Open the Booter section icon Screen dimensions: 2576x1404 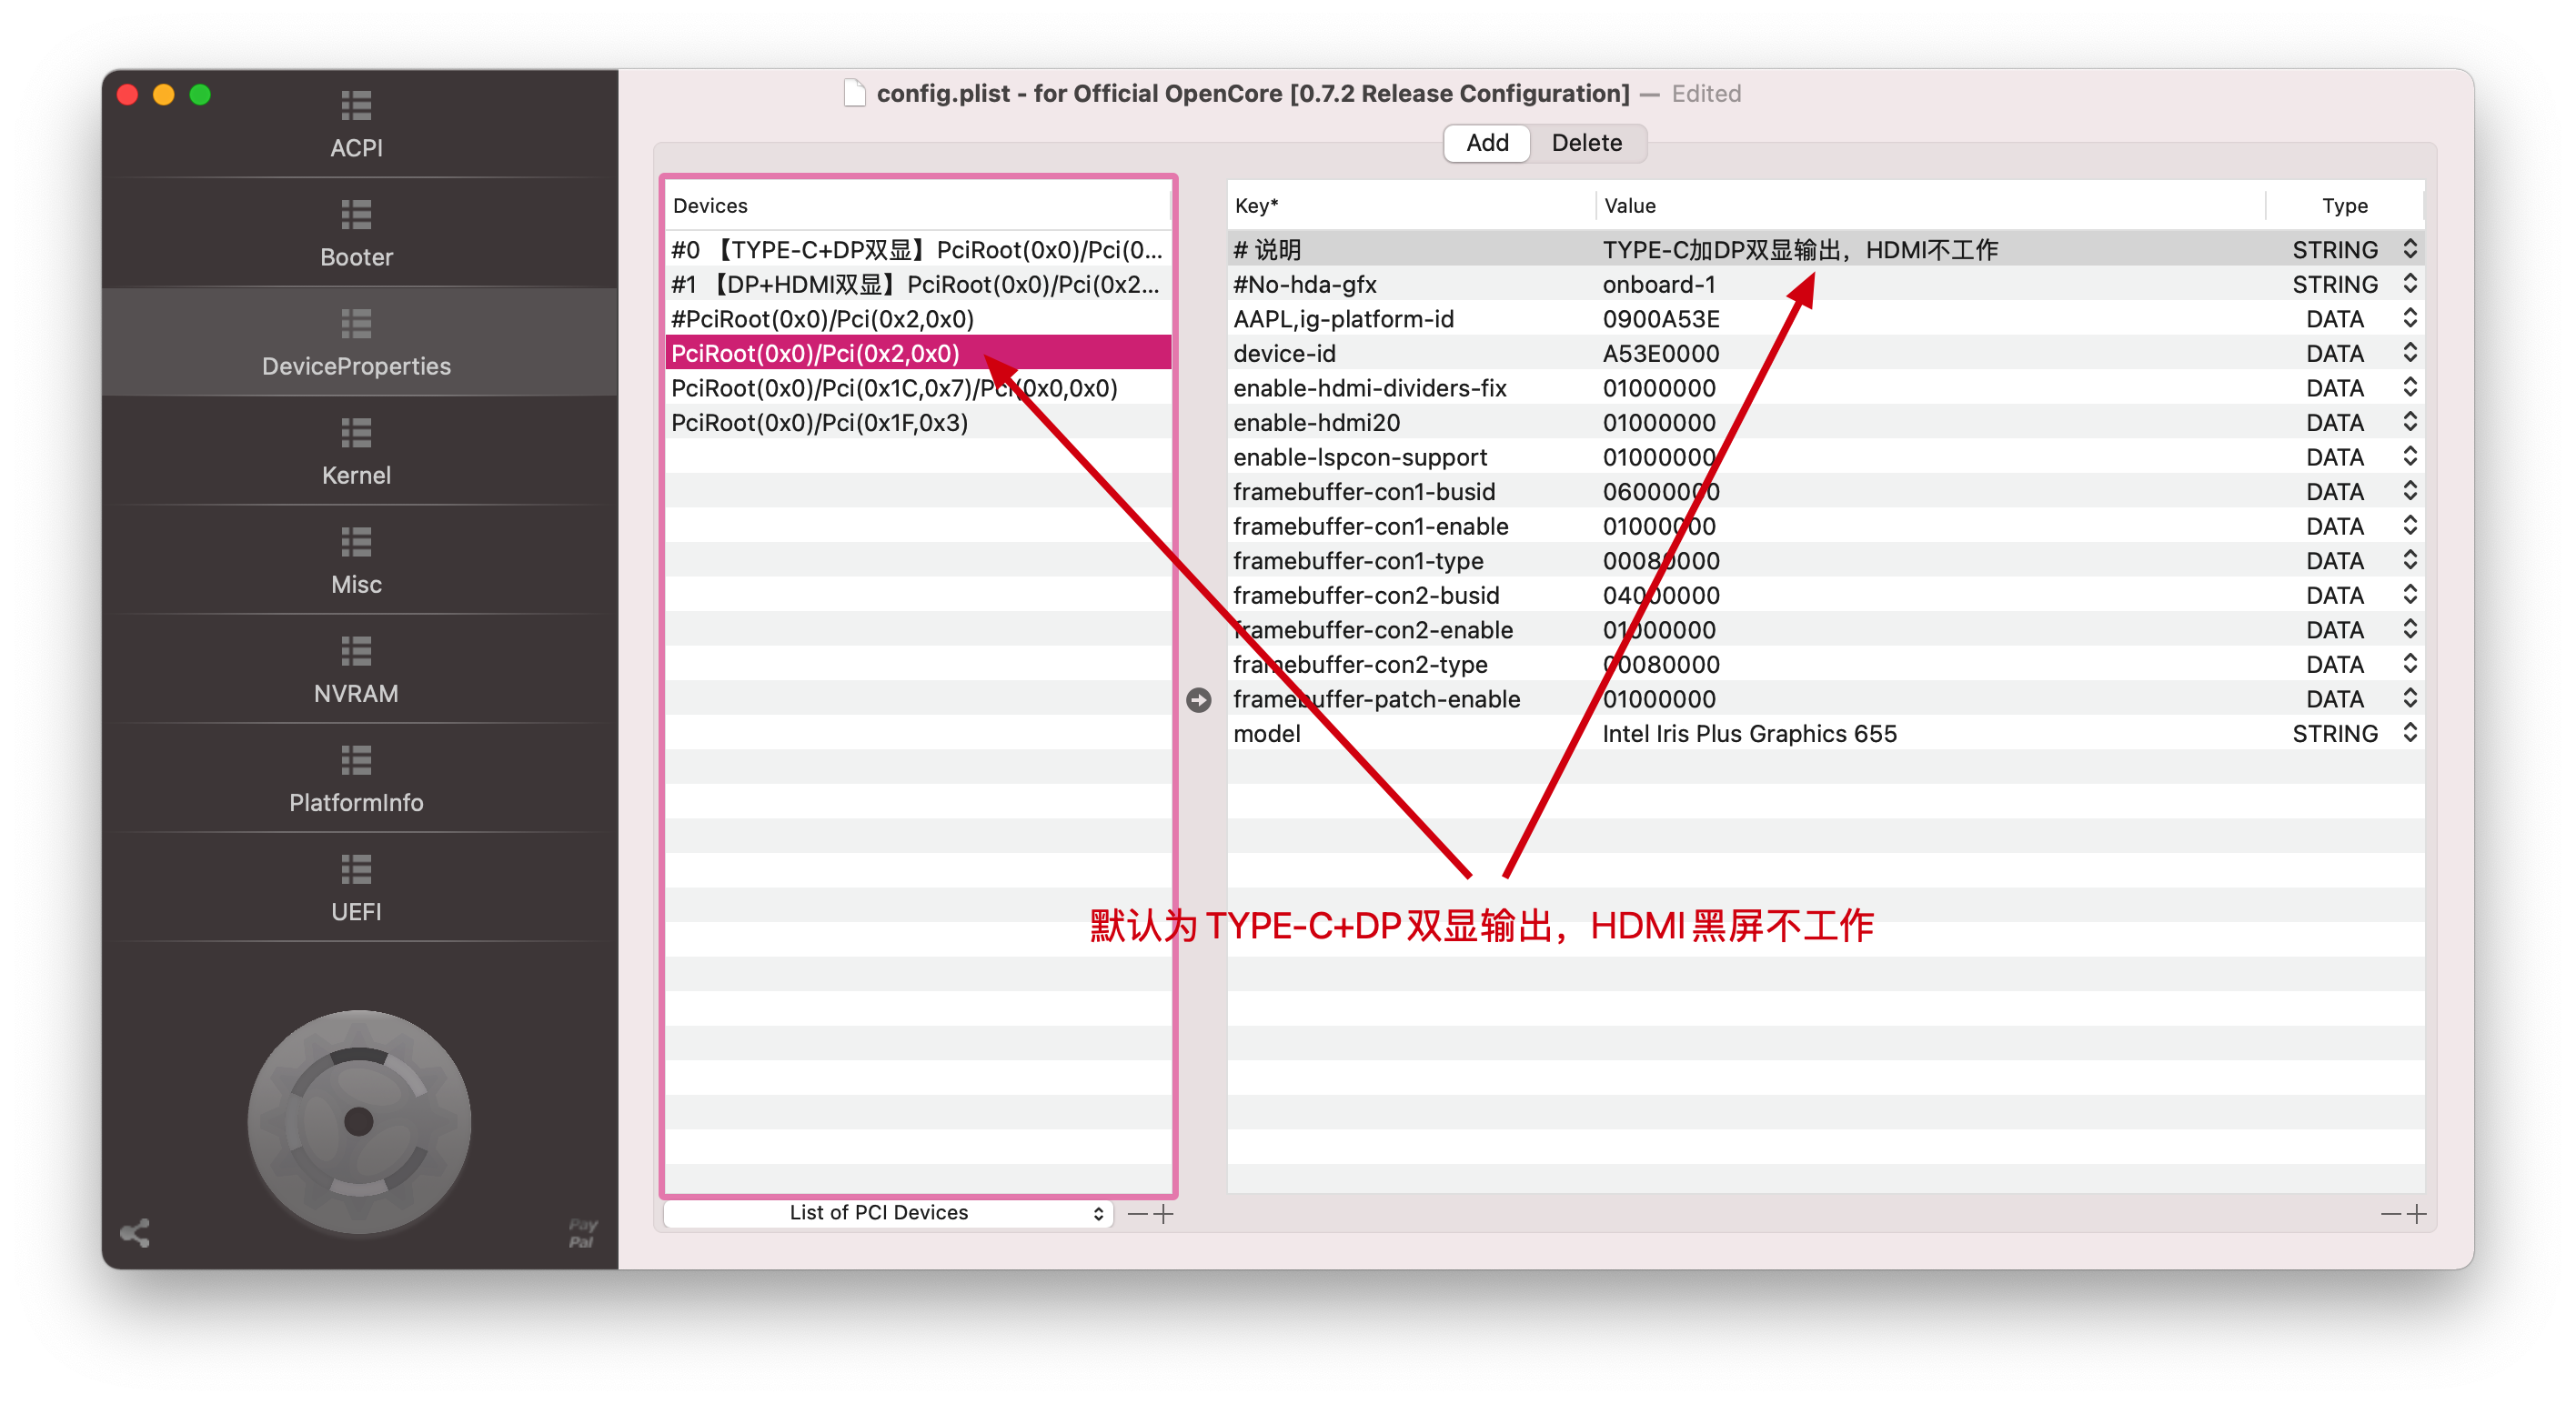(x=356, y=214)
